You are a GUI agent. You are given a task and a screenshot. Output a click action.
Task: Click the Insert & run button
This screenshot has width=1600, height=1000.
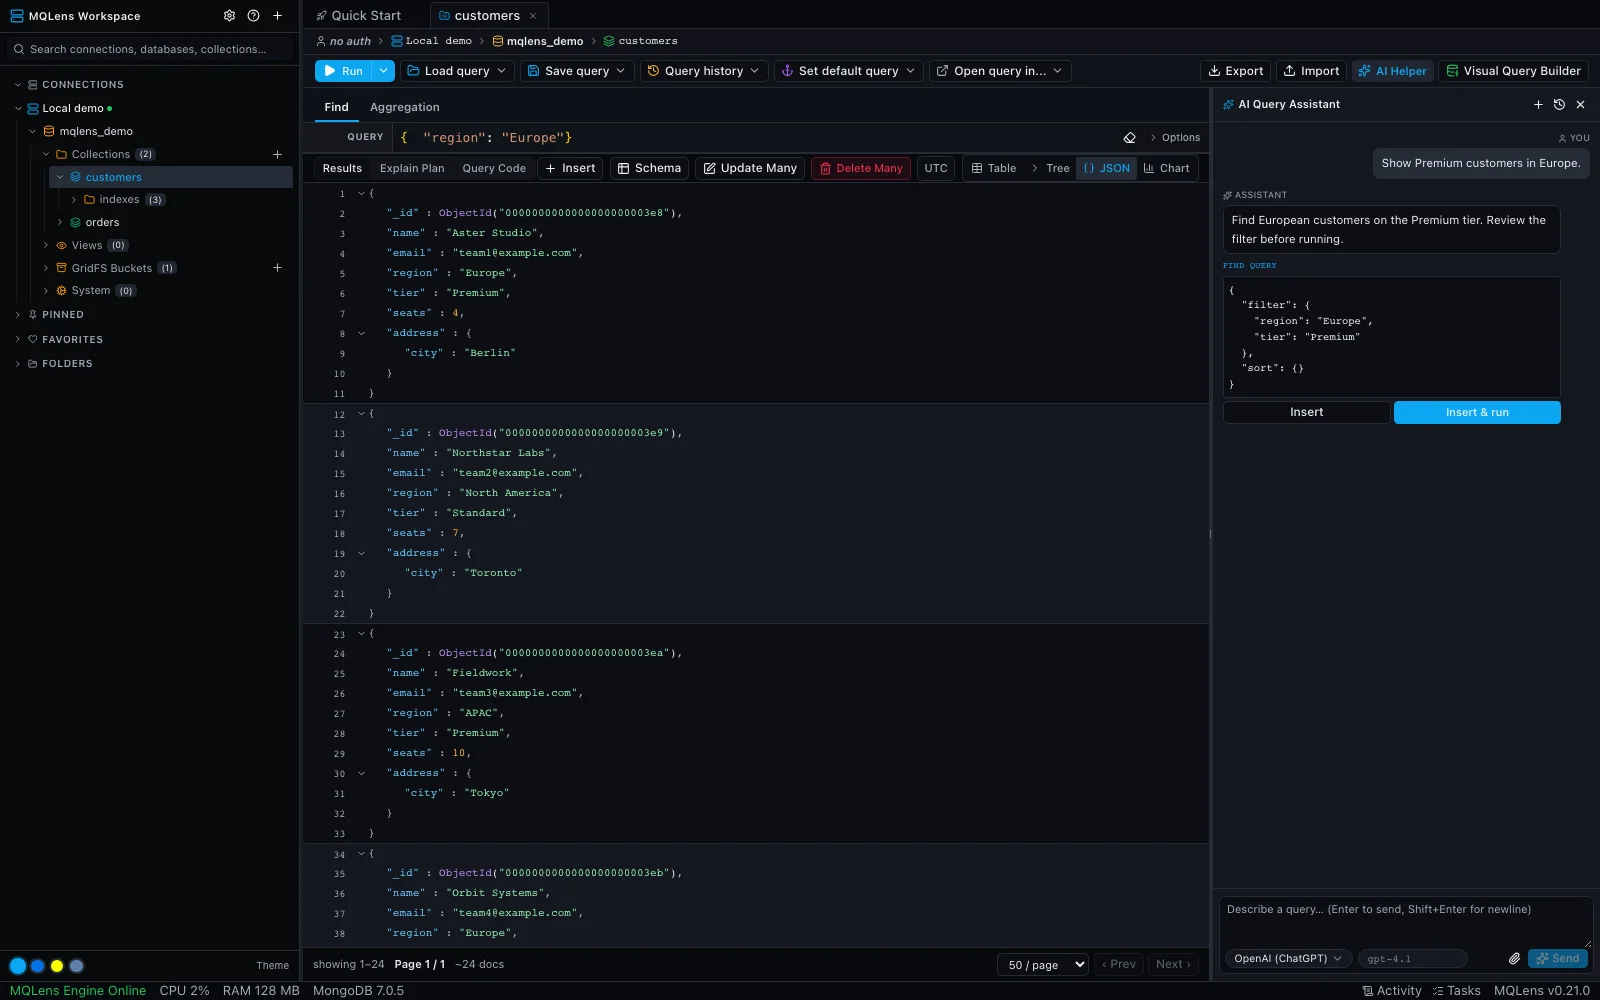pos(1477,412)
